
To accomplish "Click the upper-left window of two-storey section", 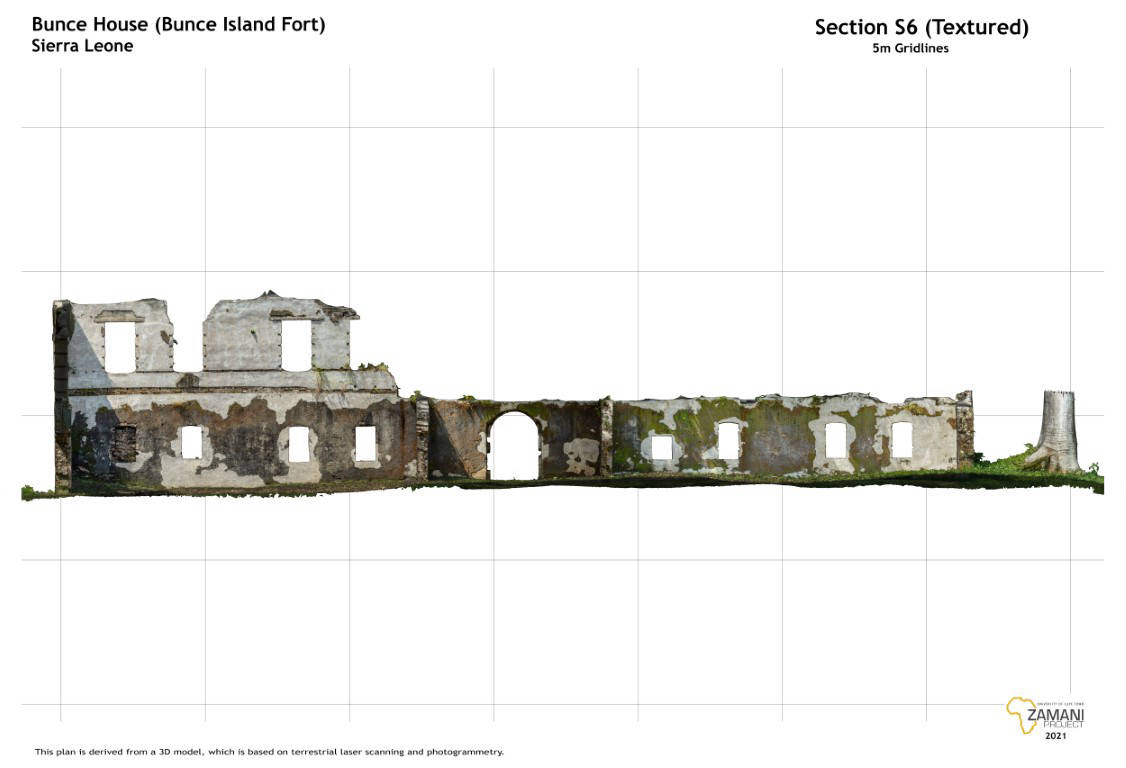I will point(120,346).
